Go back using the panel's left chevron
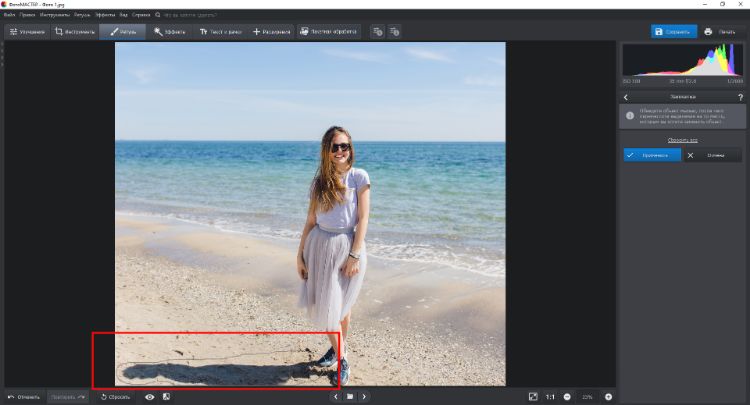 coord(626,97)
